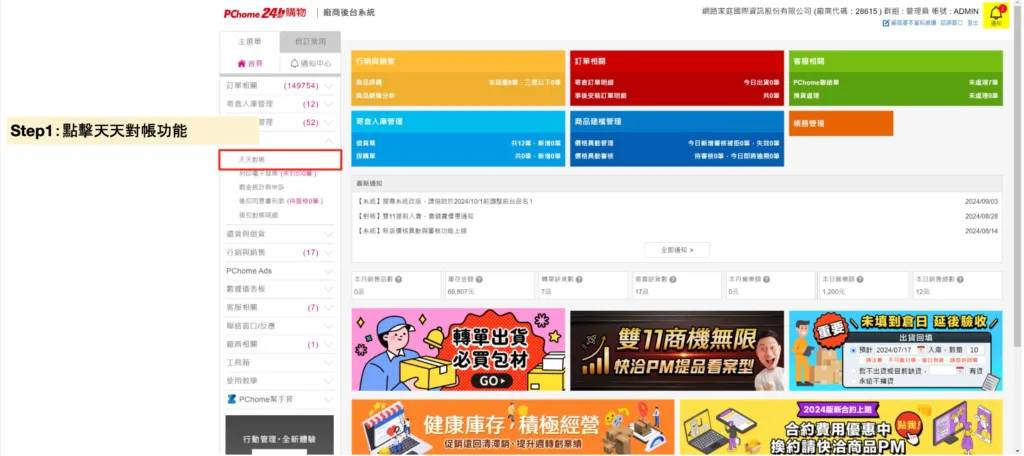Click the 雙11商機無限 promotional banner
This screenshot has width=1024, height=456.
tap(677, 350)
